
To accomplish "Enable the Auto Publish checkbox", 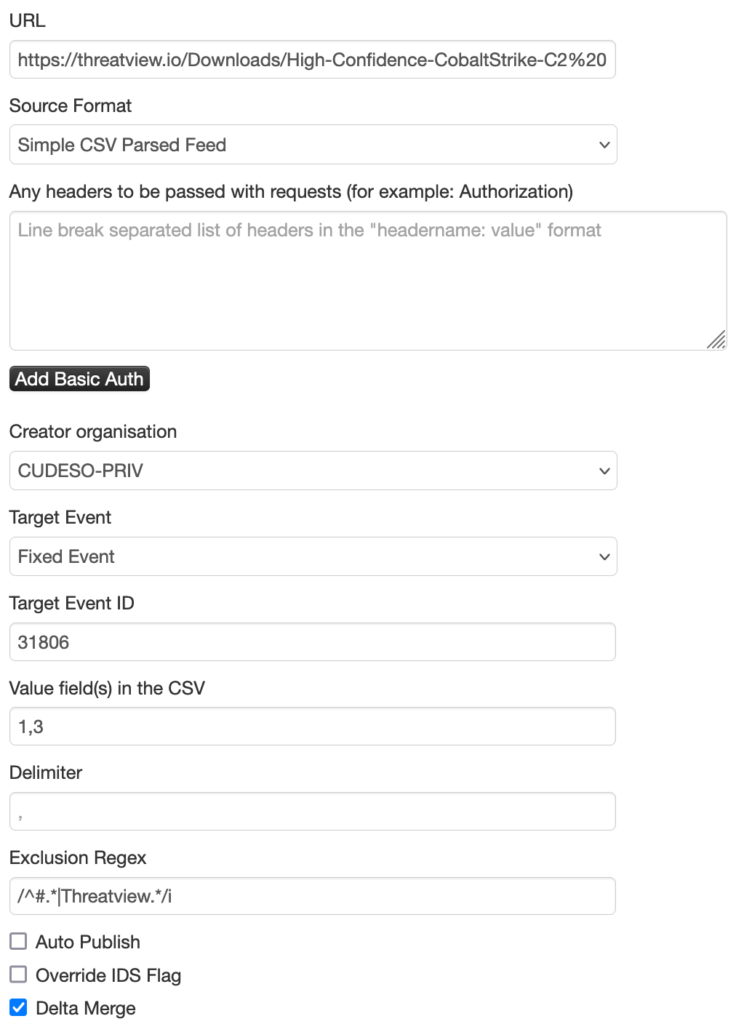I will tap(17, 941).
